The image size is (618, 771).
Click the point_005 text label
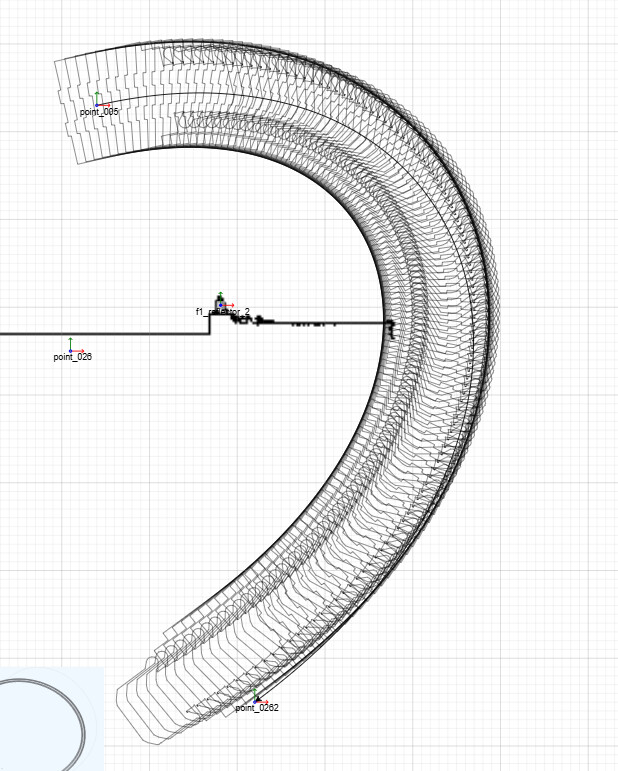point(99,112)
